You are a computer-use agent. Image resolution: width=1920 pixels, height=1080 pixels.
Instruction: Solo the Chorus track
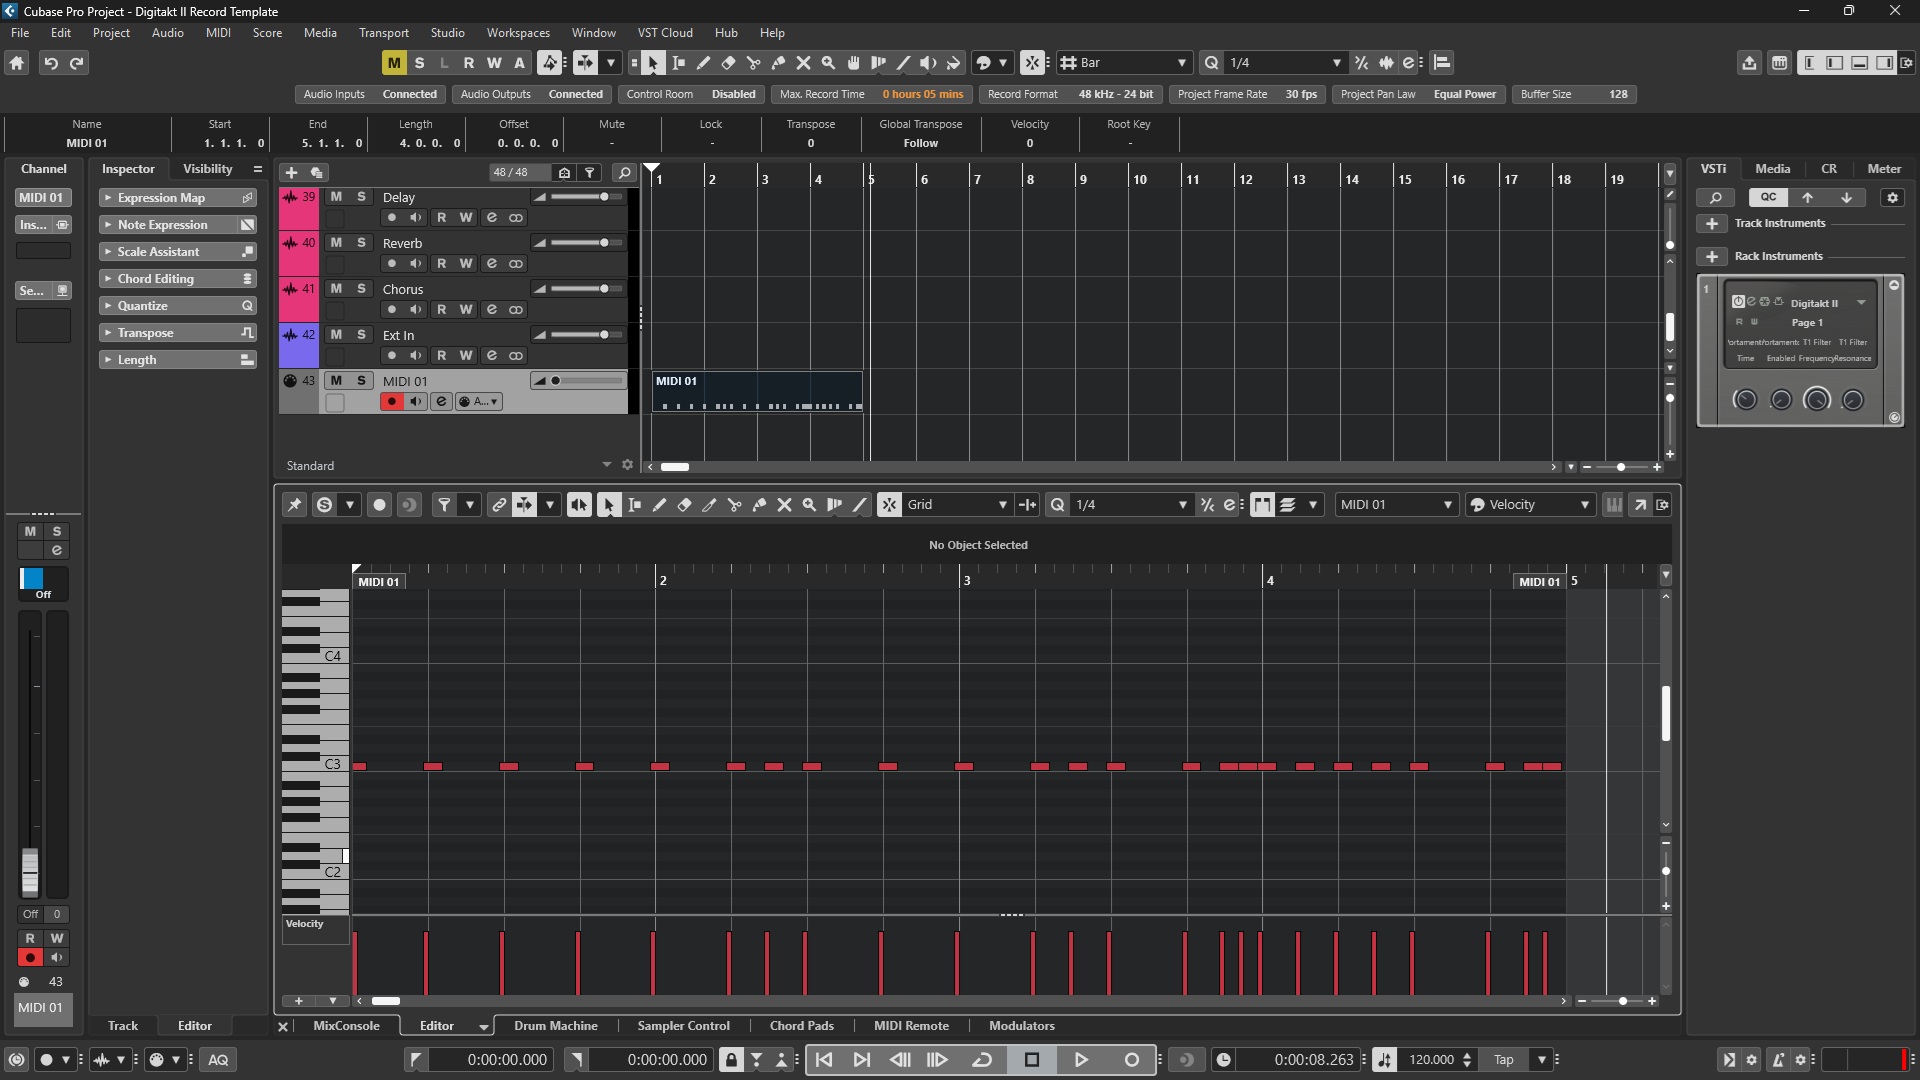361,289
